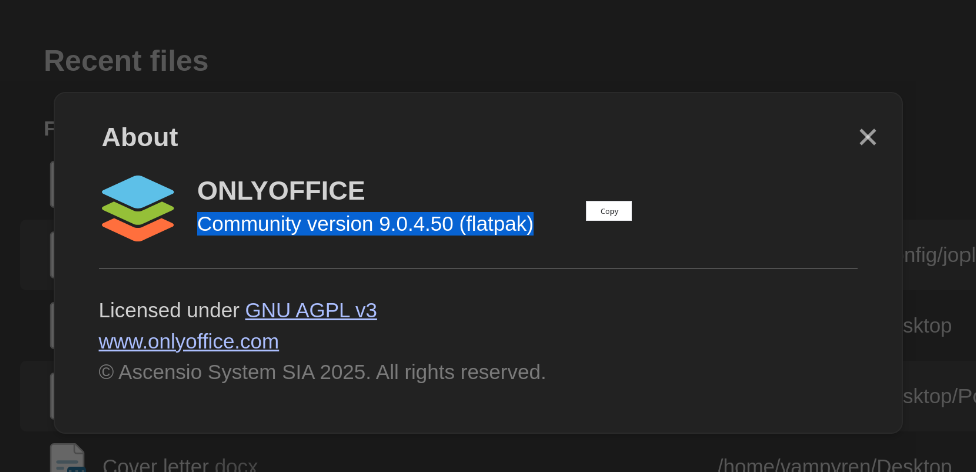Viewport: 976px width, 472px height.
Task: Open the GNU AGPL v3 license link
Action: (x=310, y=310)
